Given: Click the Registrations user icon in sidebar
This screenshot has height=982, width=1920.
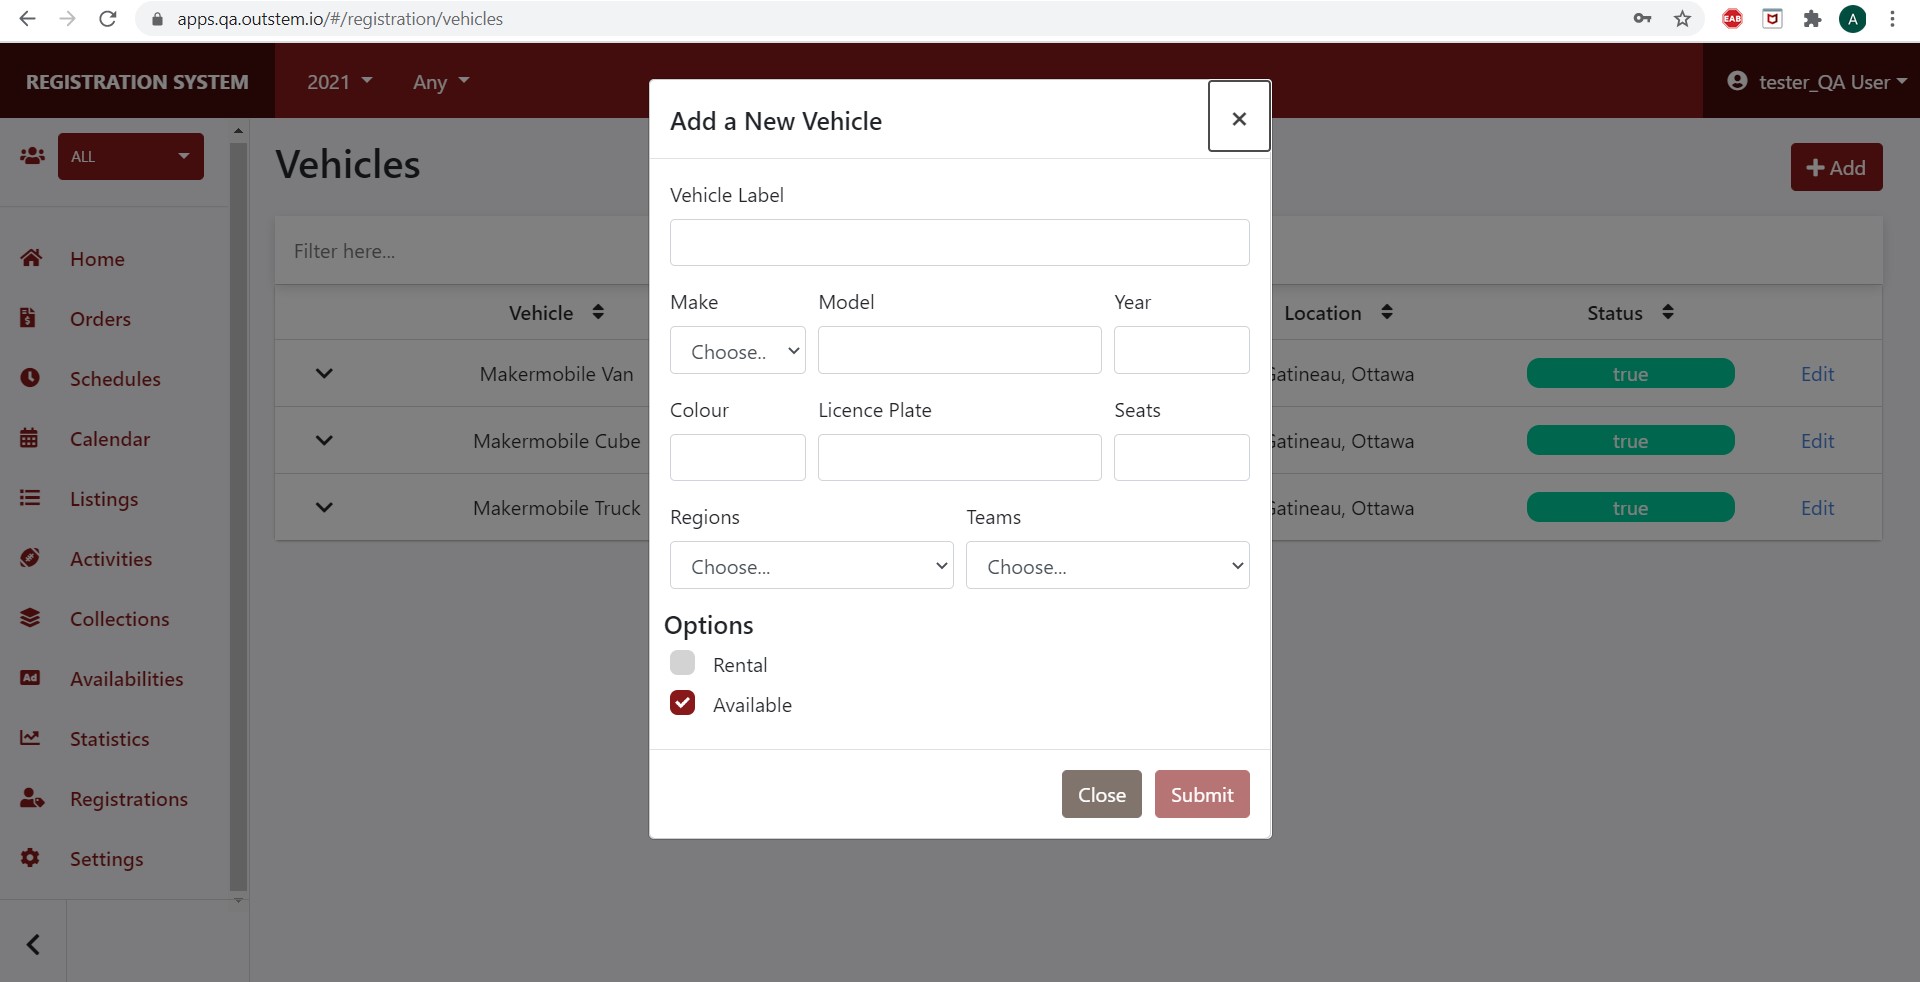Looking at the screenshot, I should point(32,798).
